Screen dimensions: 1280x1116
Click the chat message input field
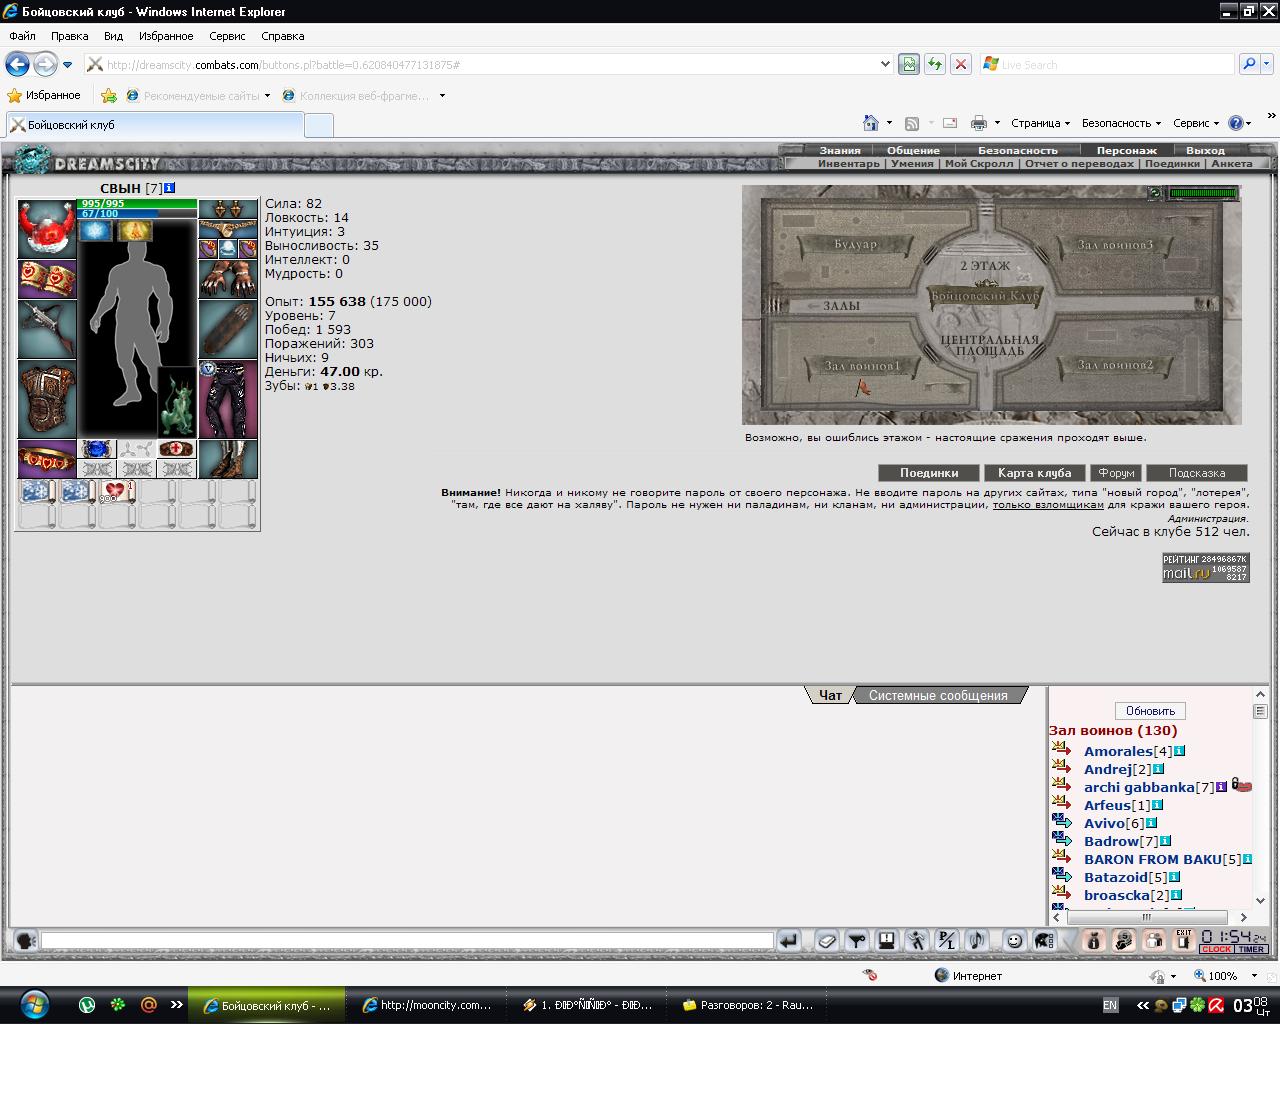click(x=407, y=940)
